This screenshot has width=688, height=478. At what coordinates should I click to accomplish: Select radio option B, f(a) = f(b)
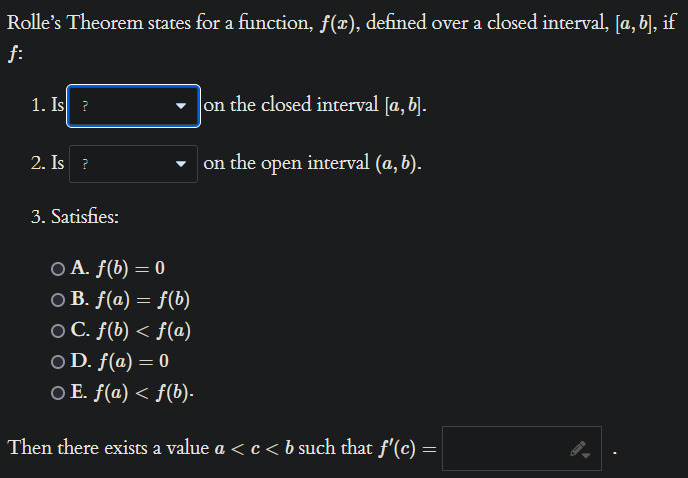[x=58, y=300]
